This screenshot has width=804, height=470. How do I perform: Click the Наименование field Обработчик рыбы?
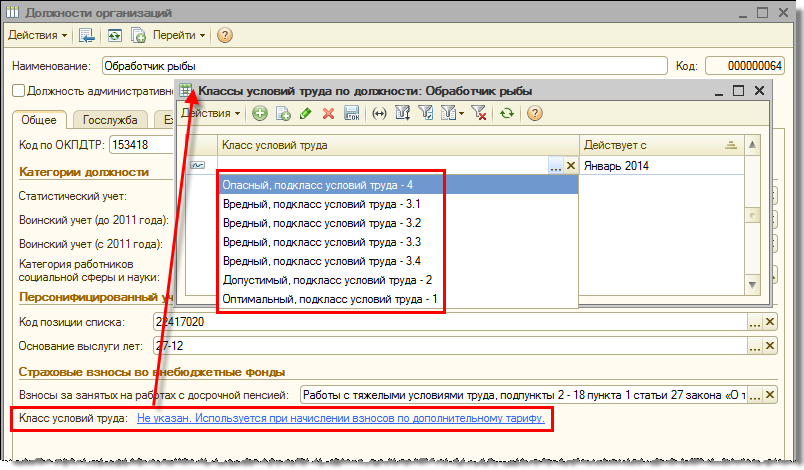point(384,66)
